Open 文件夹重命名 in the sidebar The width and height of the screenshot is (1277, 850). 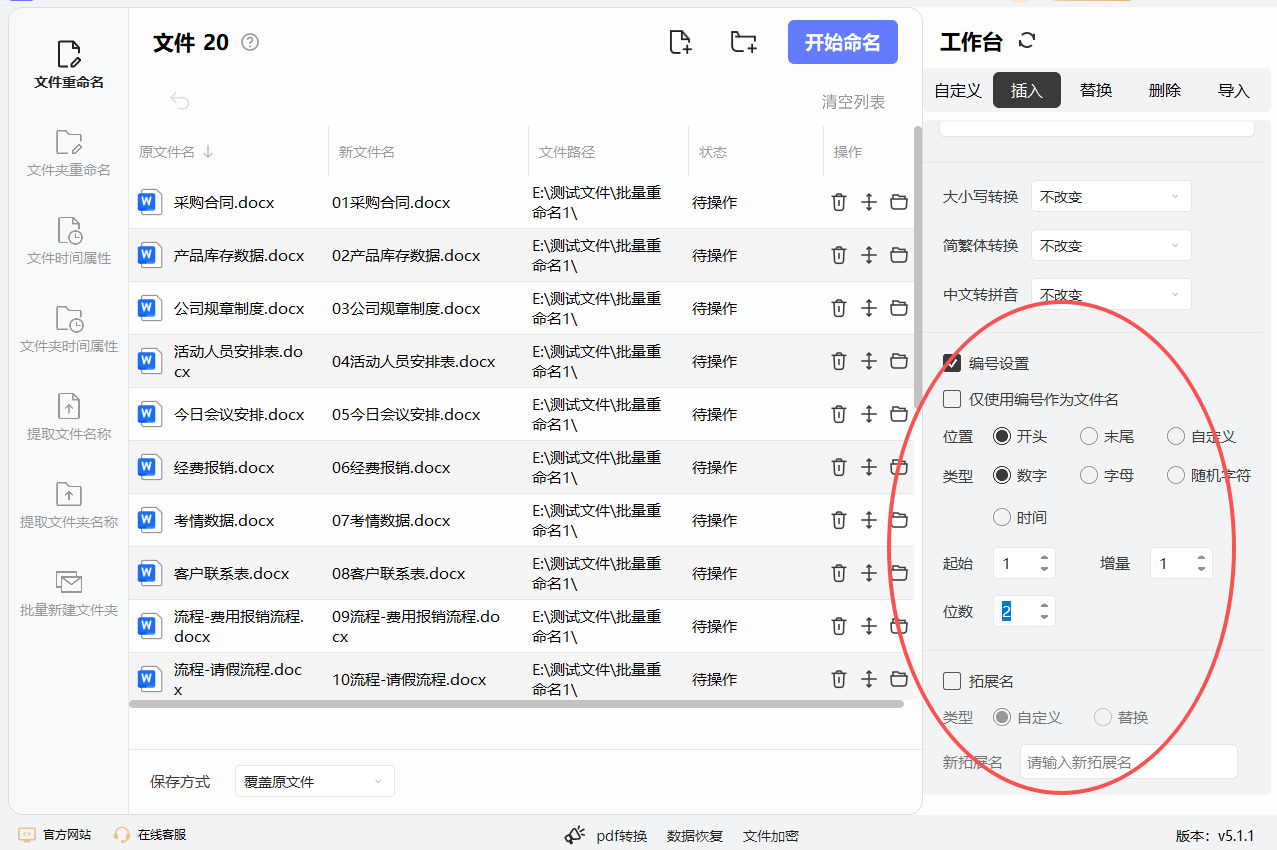pos(69,153)
